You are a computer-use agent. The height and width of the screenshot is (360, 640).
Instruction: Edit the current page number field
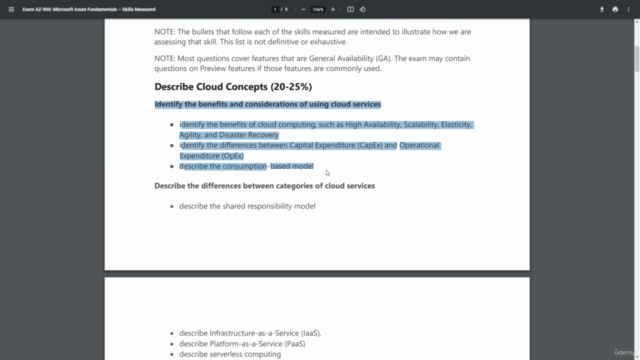click(x=275, y=9)
